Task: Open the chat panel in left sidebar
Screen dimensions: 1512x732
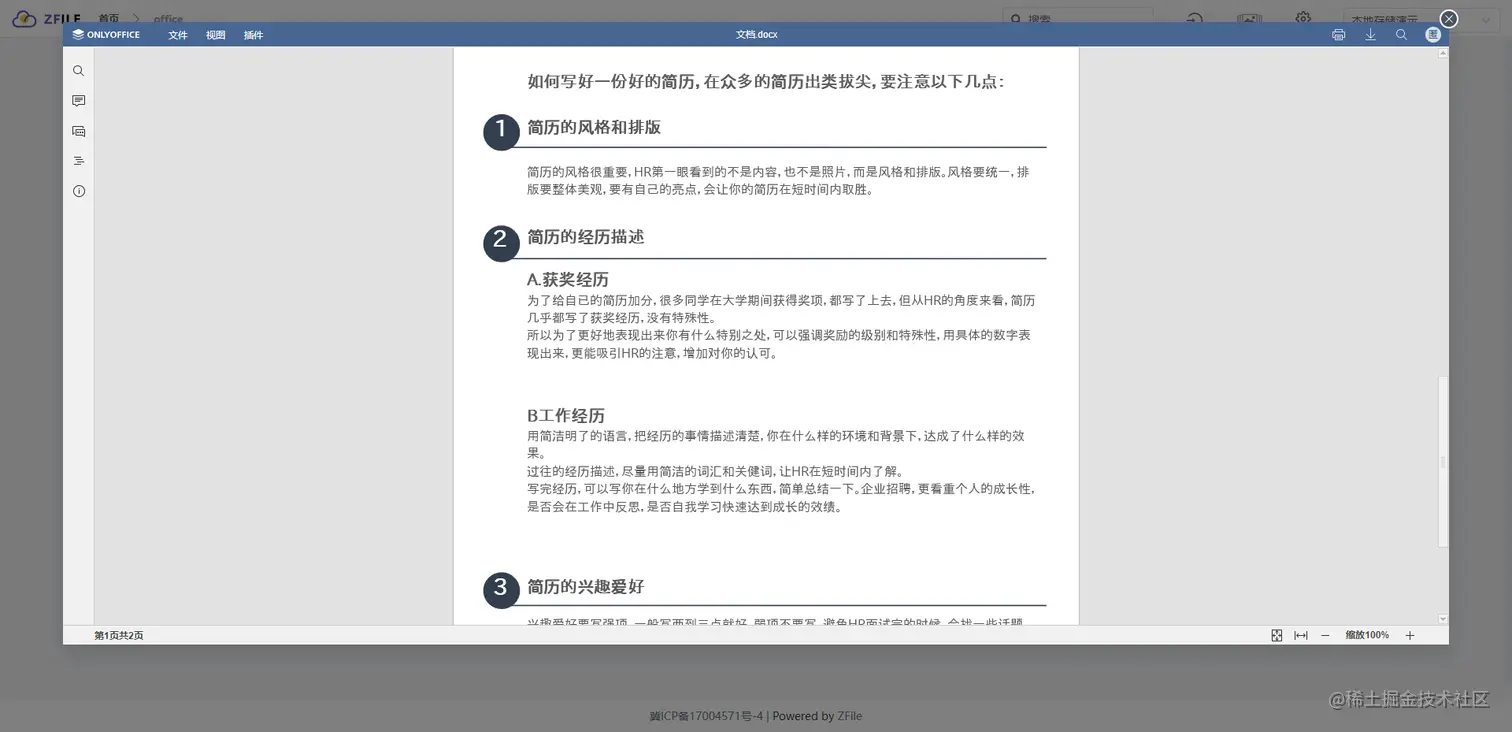Action: [78, 131]
